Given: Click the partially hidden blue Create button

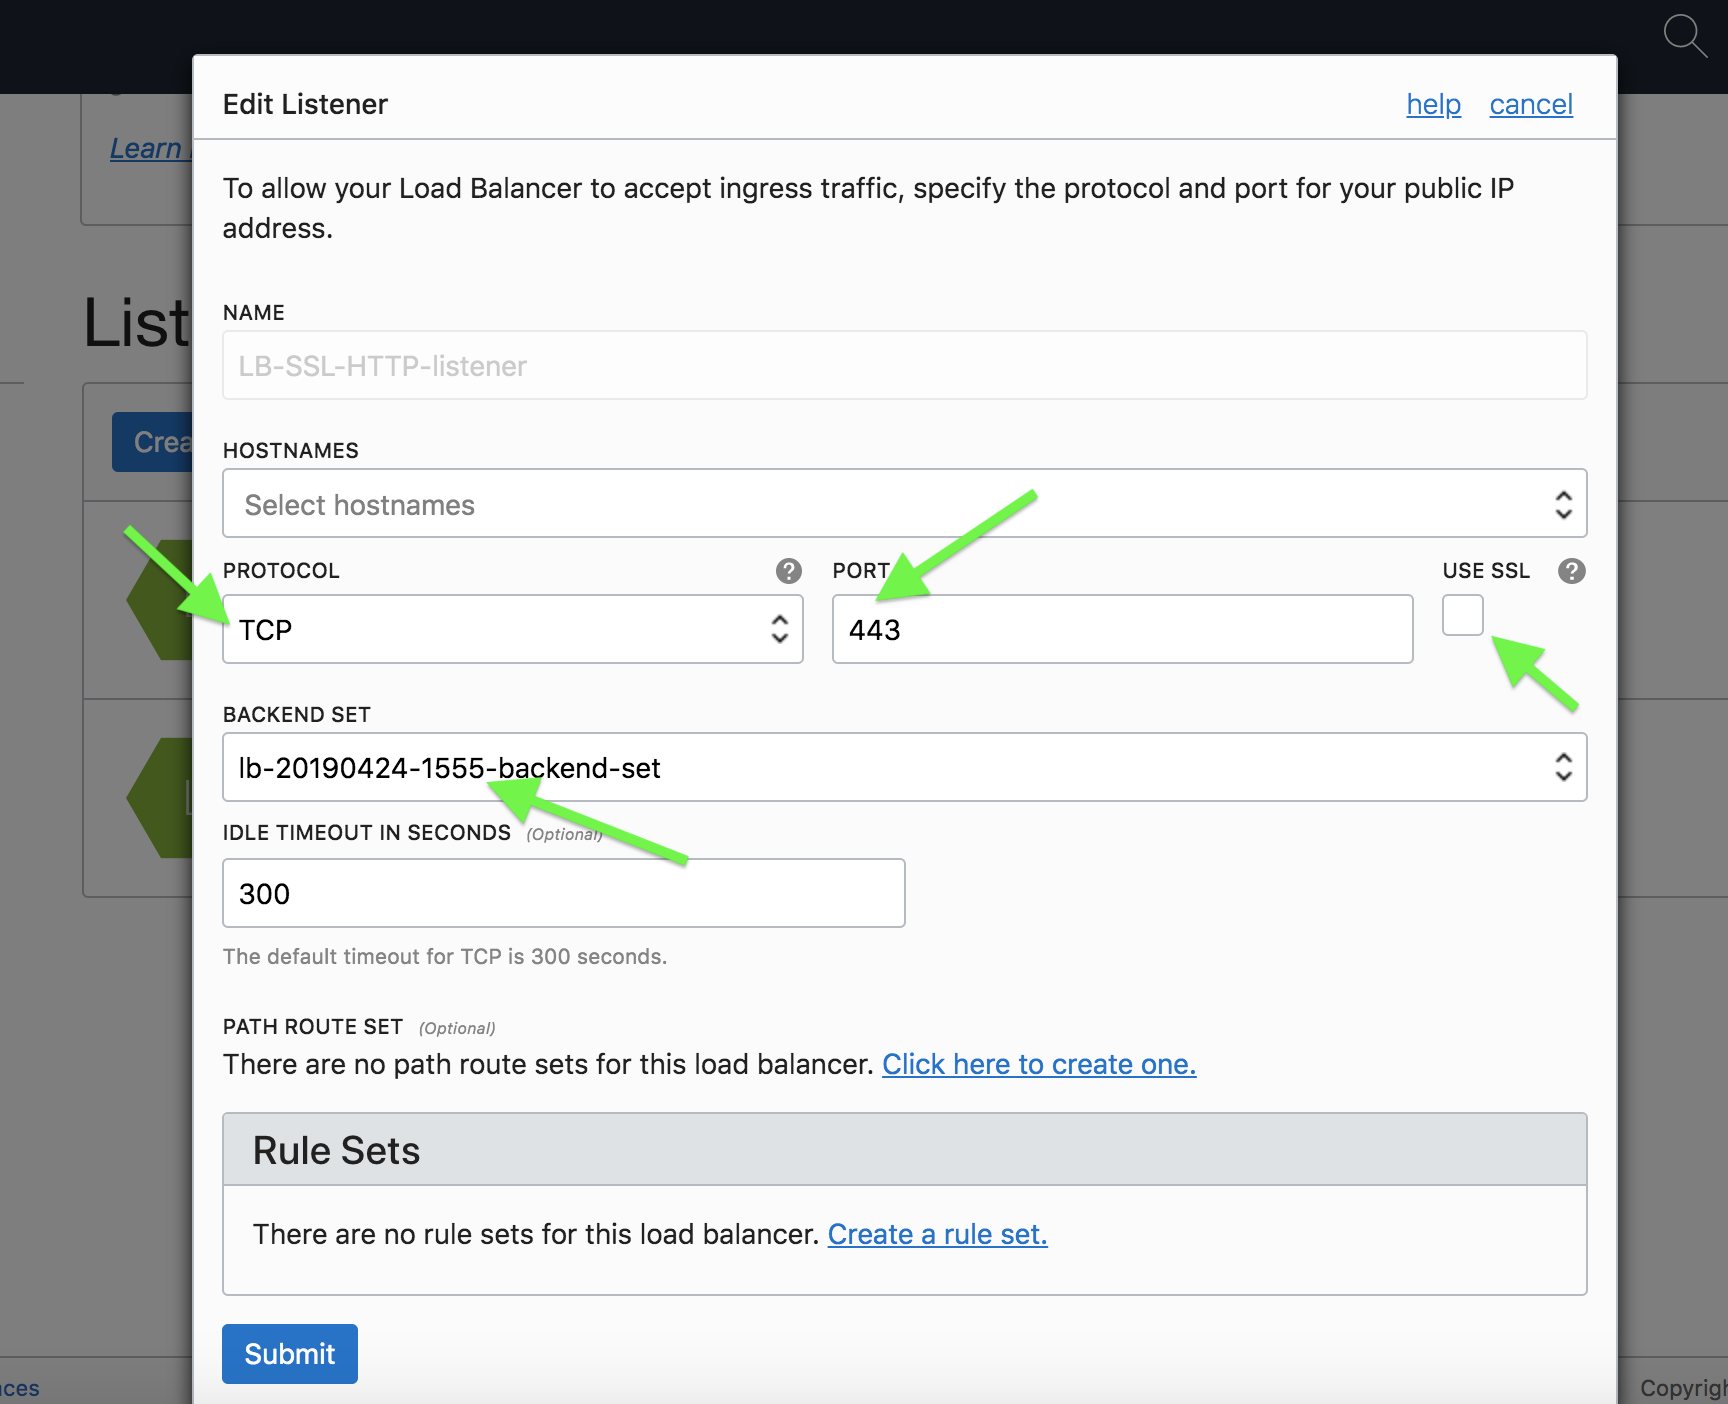Looking at the screenshot, I should (x=153, y=441).
